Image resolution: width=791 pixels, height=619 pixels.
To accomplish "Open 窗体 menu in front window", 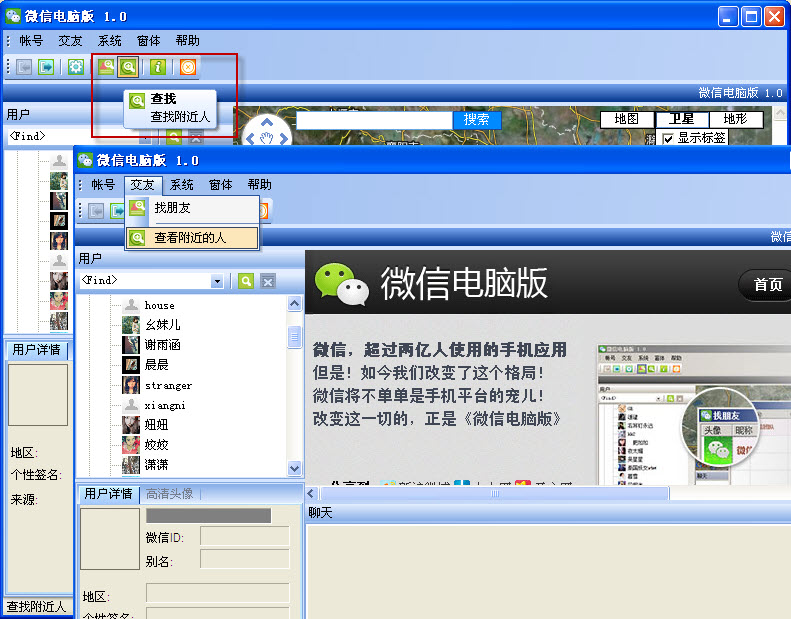I will coord(220,185).
